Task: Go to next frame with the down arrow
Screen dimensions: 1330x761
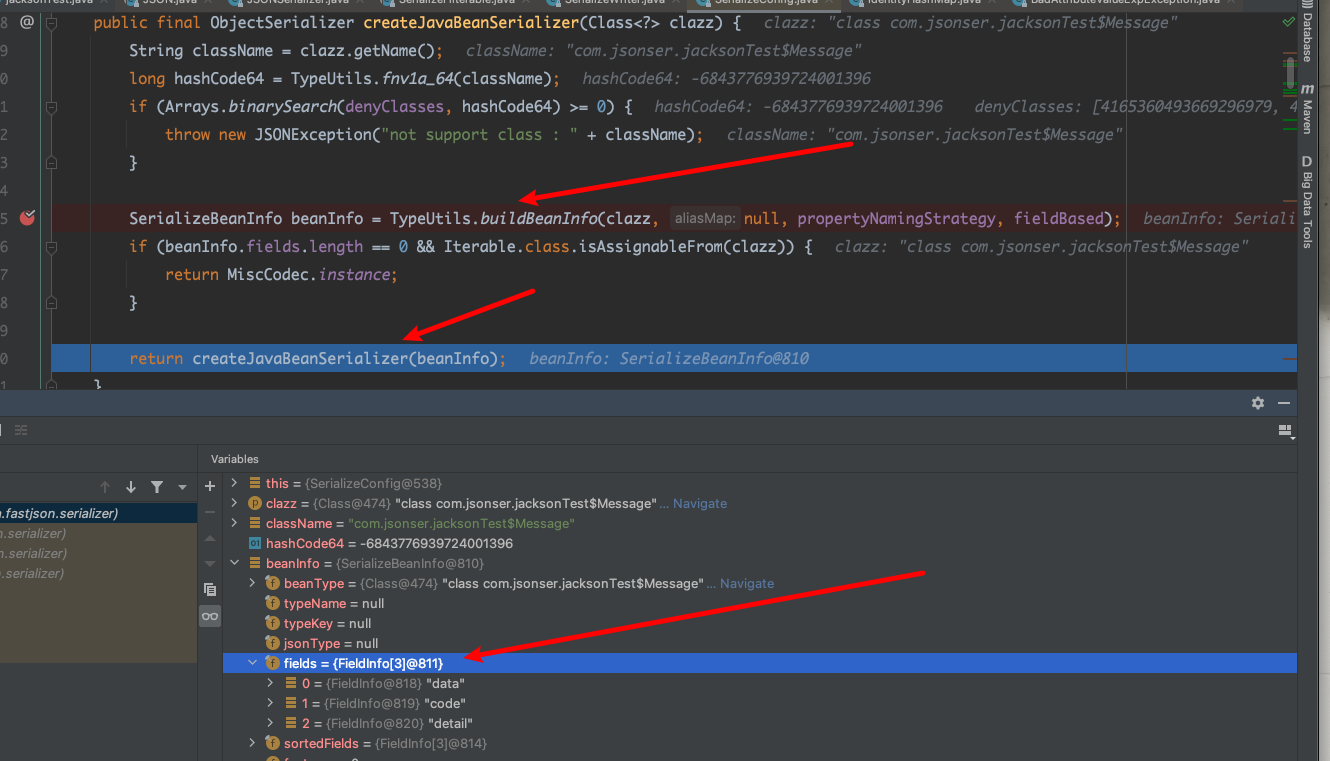Action: point(131,487)
